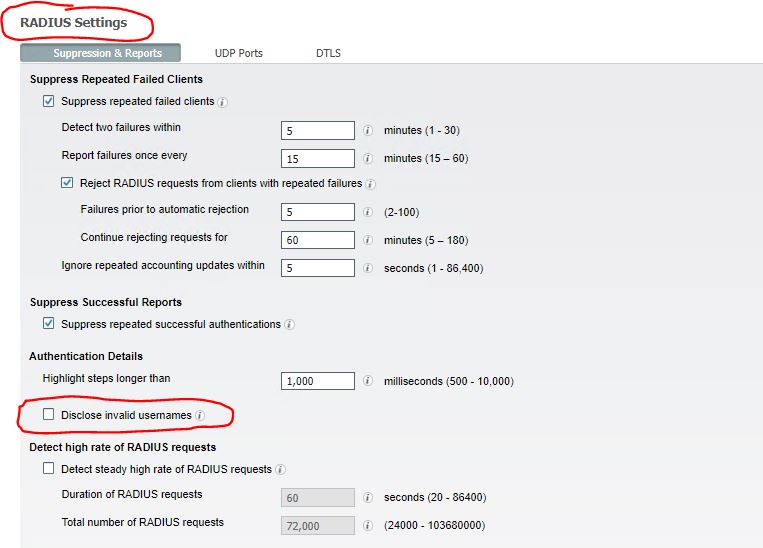Click the RADIUS Settings heading

[73, 23]
